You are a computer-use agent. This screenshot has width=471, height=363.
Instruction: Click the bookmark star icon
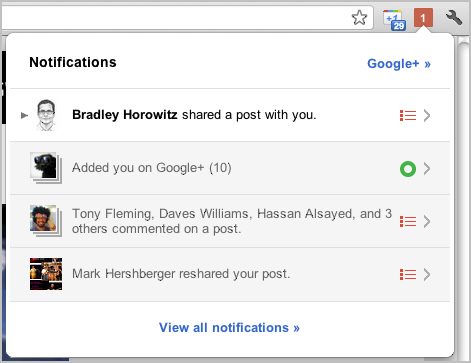coord(359,18)
